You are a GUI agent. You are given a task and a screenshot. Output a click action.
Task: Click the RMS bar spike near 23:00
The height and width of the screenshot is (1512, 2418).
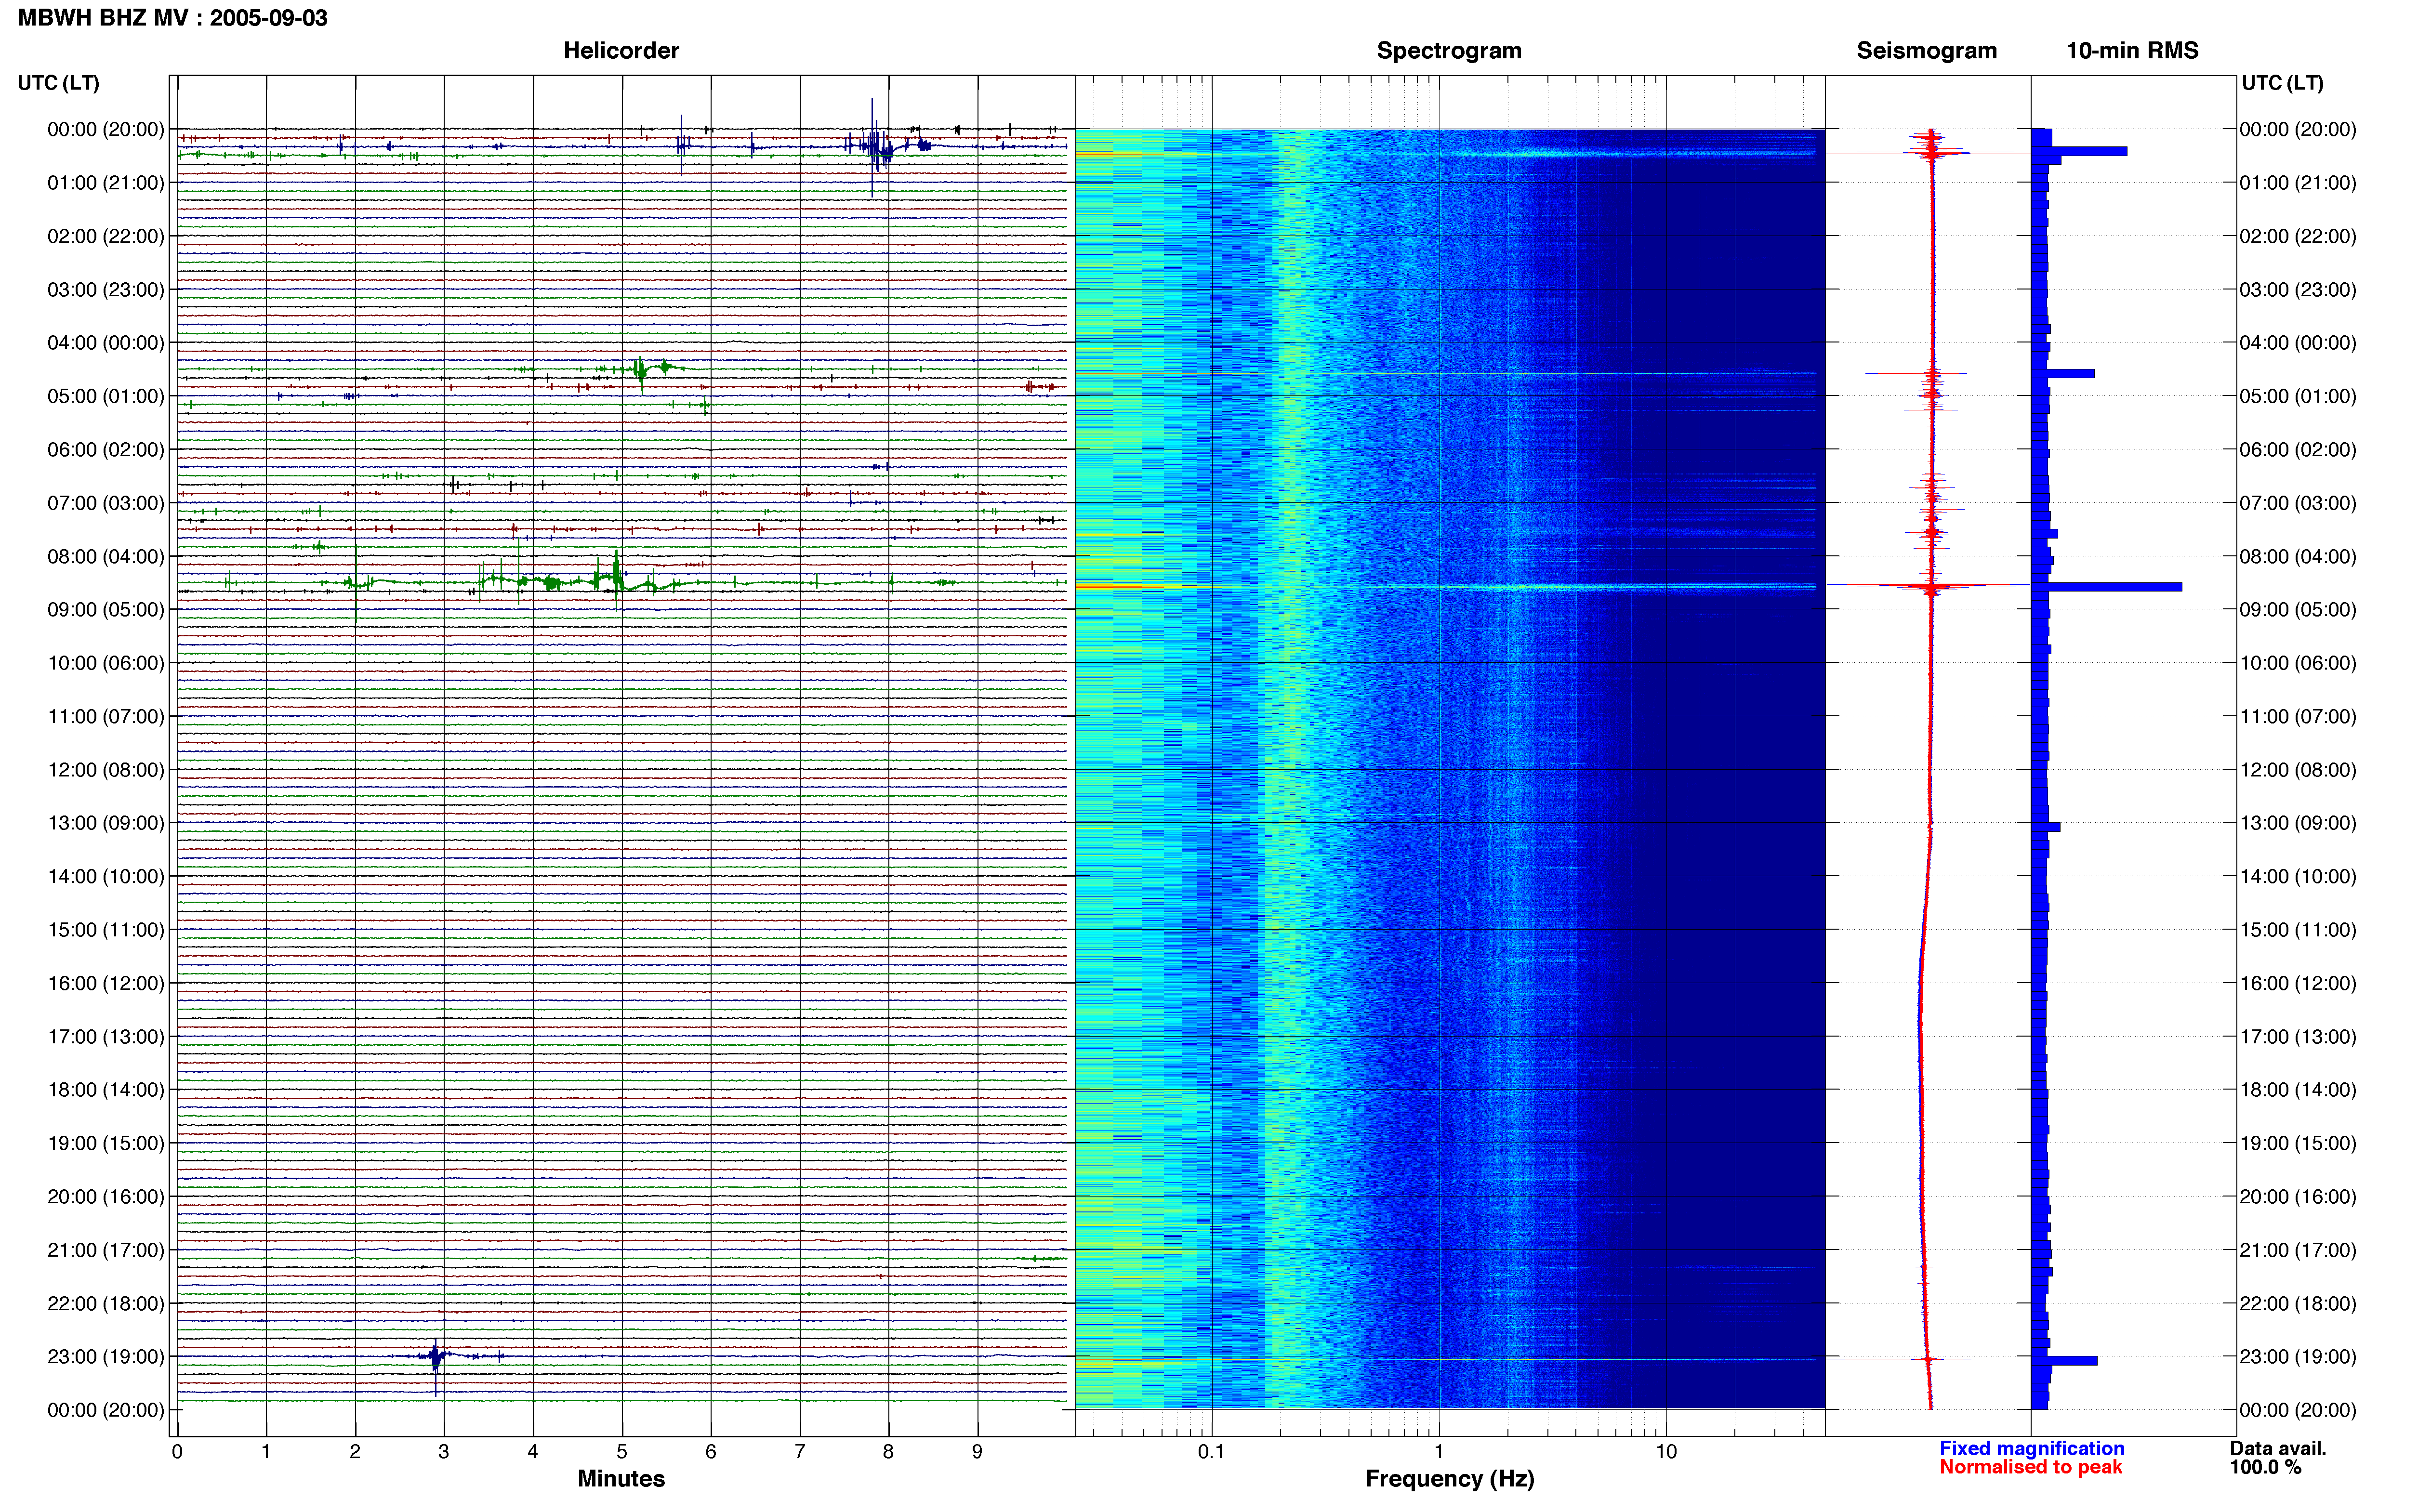(2064, 1361)
